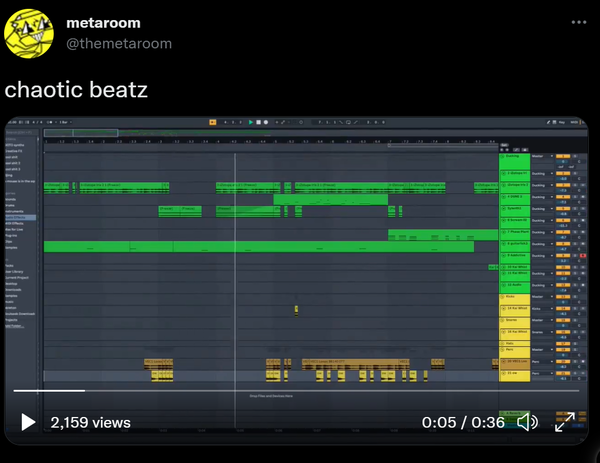Image resolution: width=600 pixels, height=463 pixels.
Task: Collapse the Perc group track
Action: coord(503,350)
